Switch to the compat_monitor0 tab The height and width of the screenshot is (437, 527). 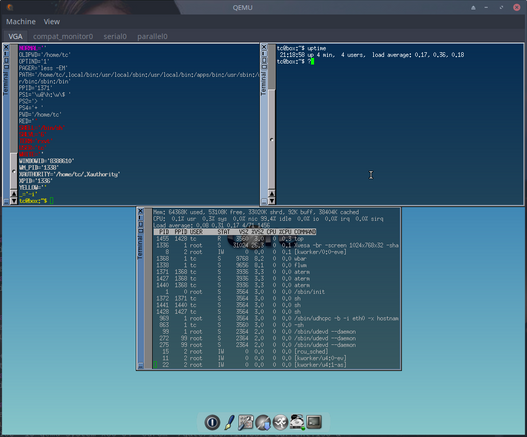[x=63, y=36]
